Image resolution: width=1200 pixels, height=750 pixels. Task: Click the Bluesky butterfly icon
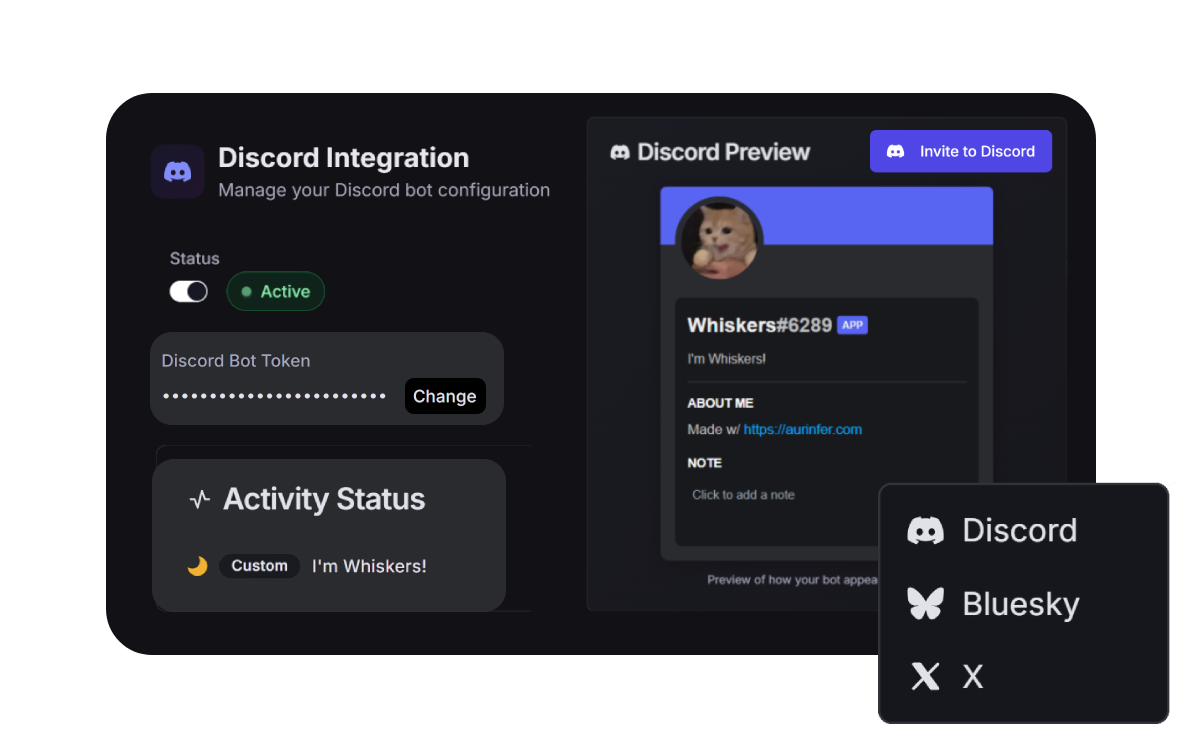[925, 604]
